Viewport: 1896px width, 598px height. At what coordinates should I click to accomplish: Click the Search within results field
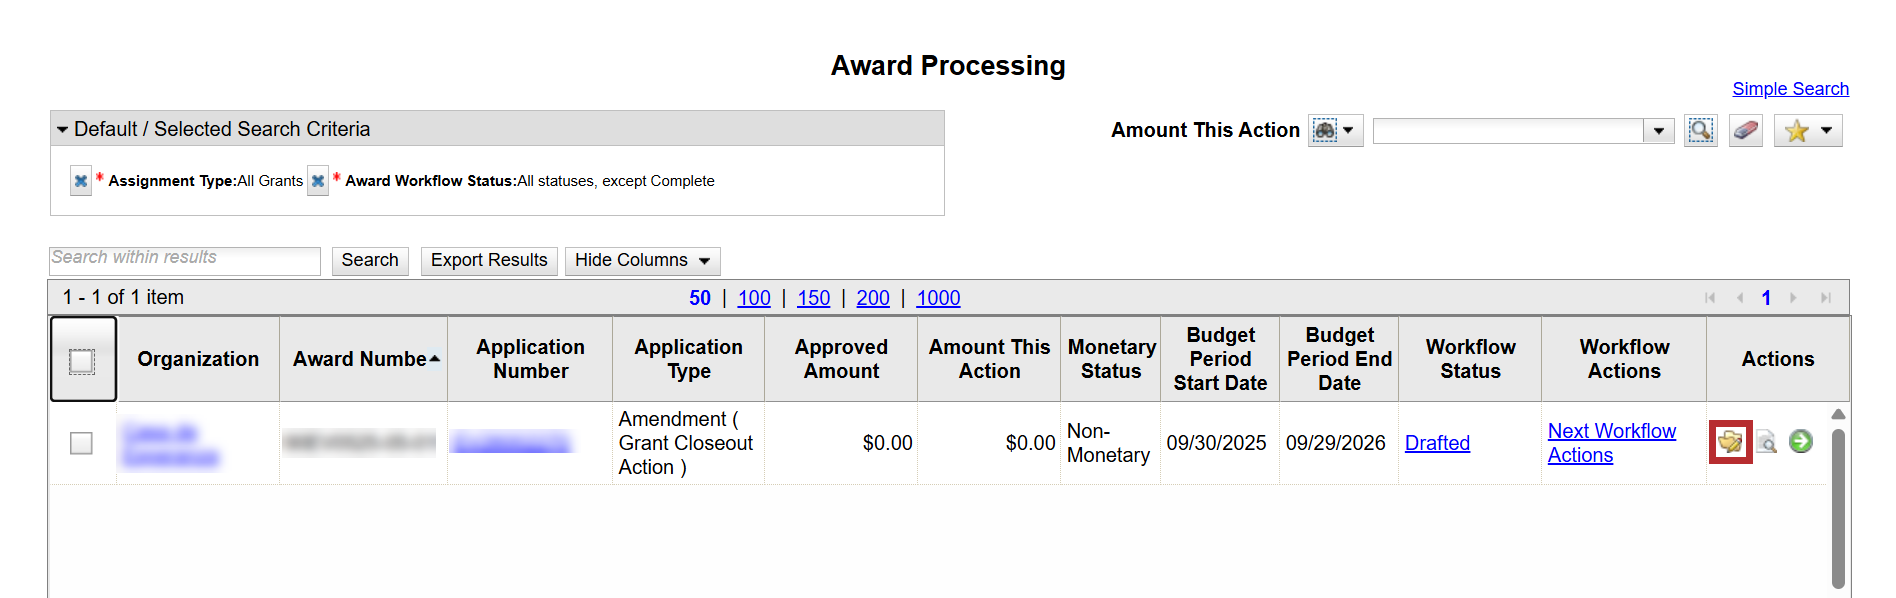185,260
